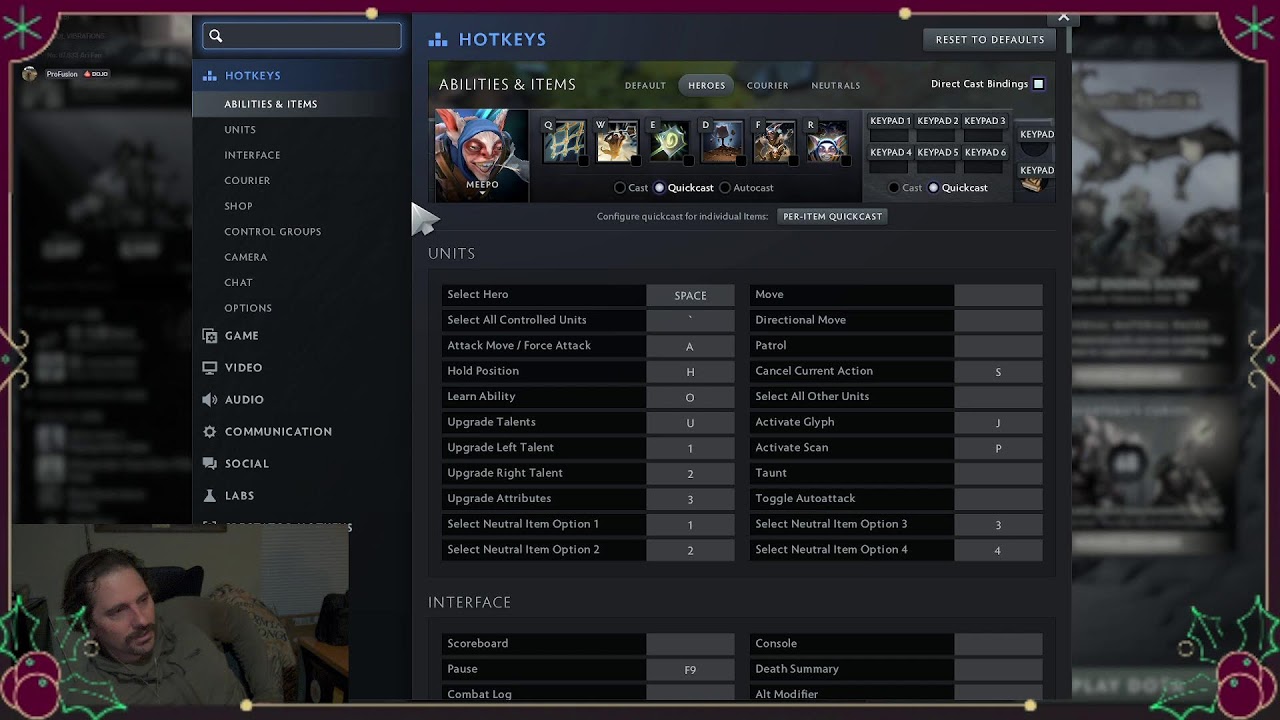This screenshot has height=720, width=1280.
Task: Rebind the Select Hero key showing SPACE
Action: coord(690,295)
